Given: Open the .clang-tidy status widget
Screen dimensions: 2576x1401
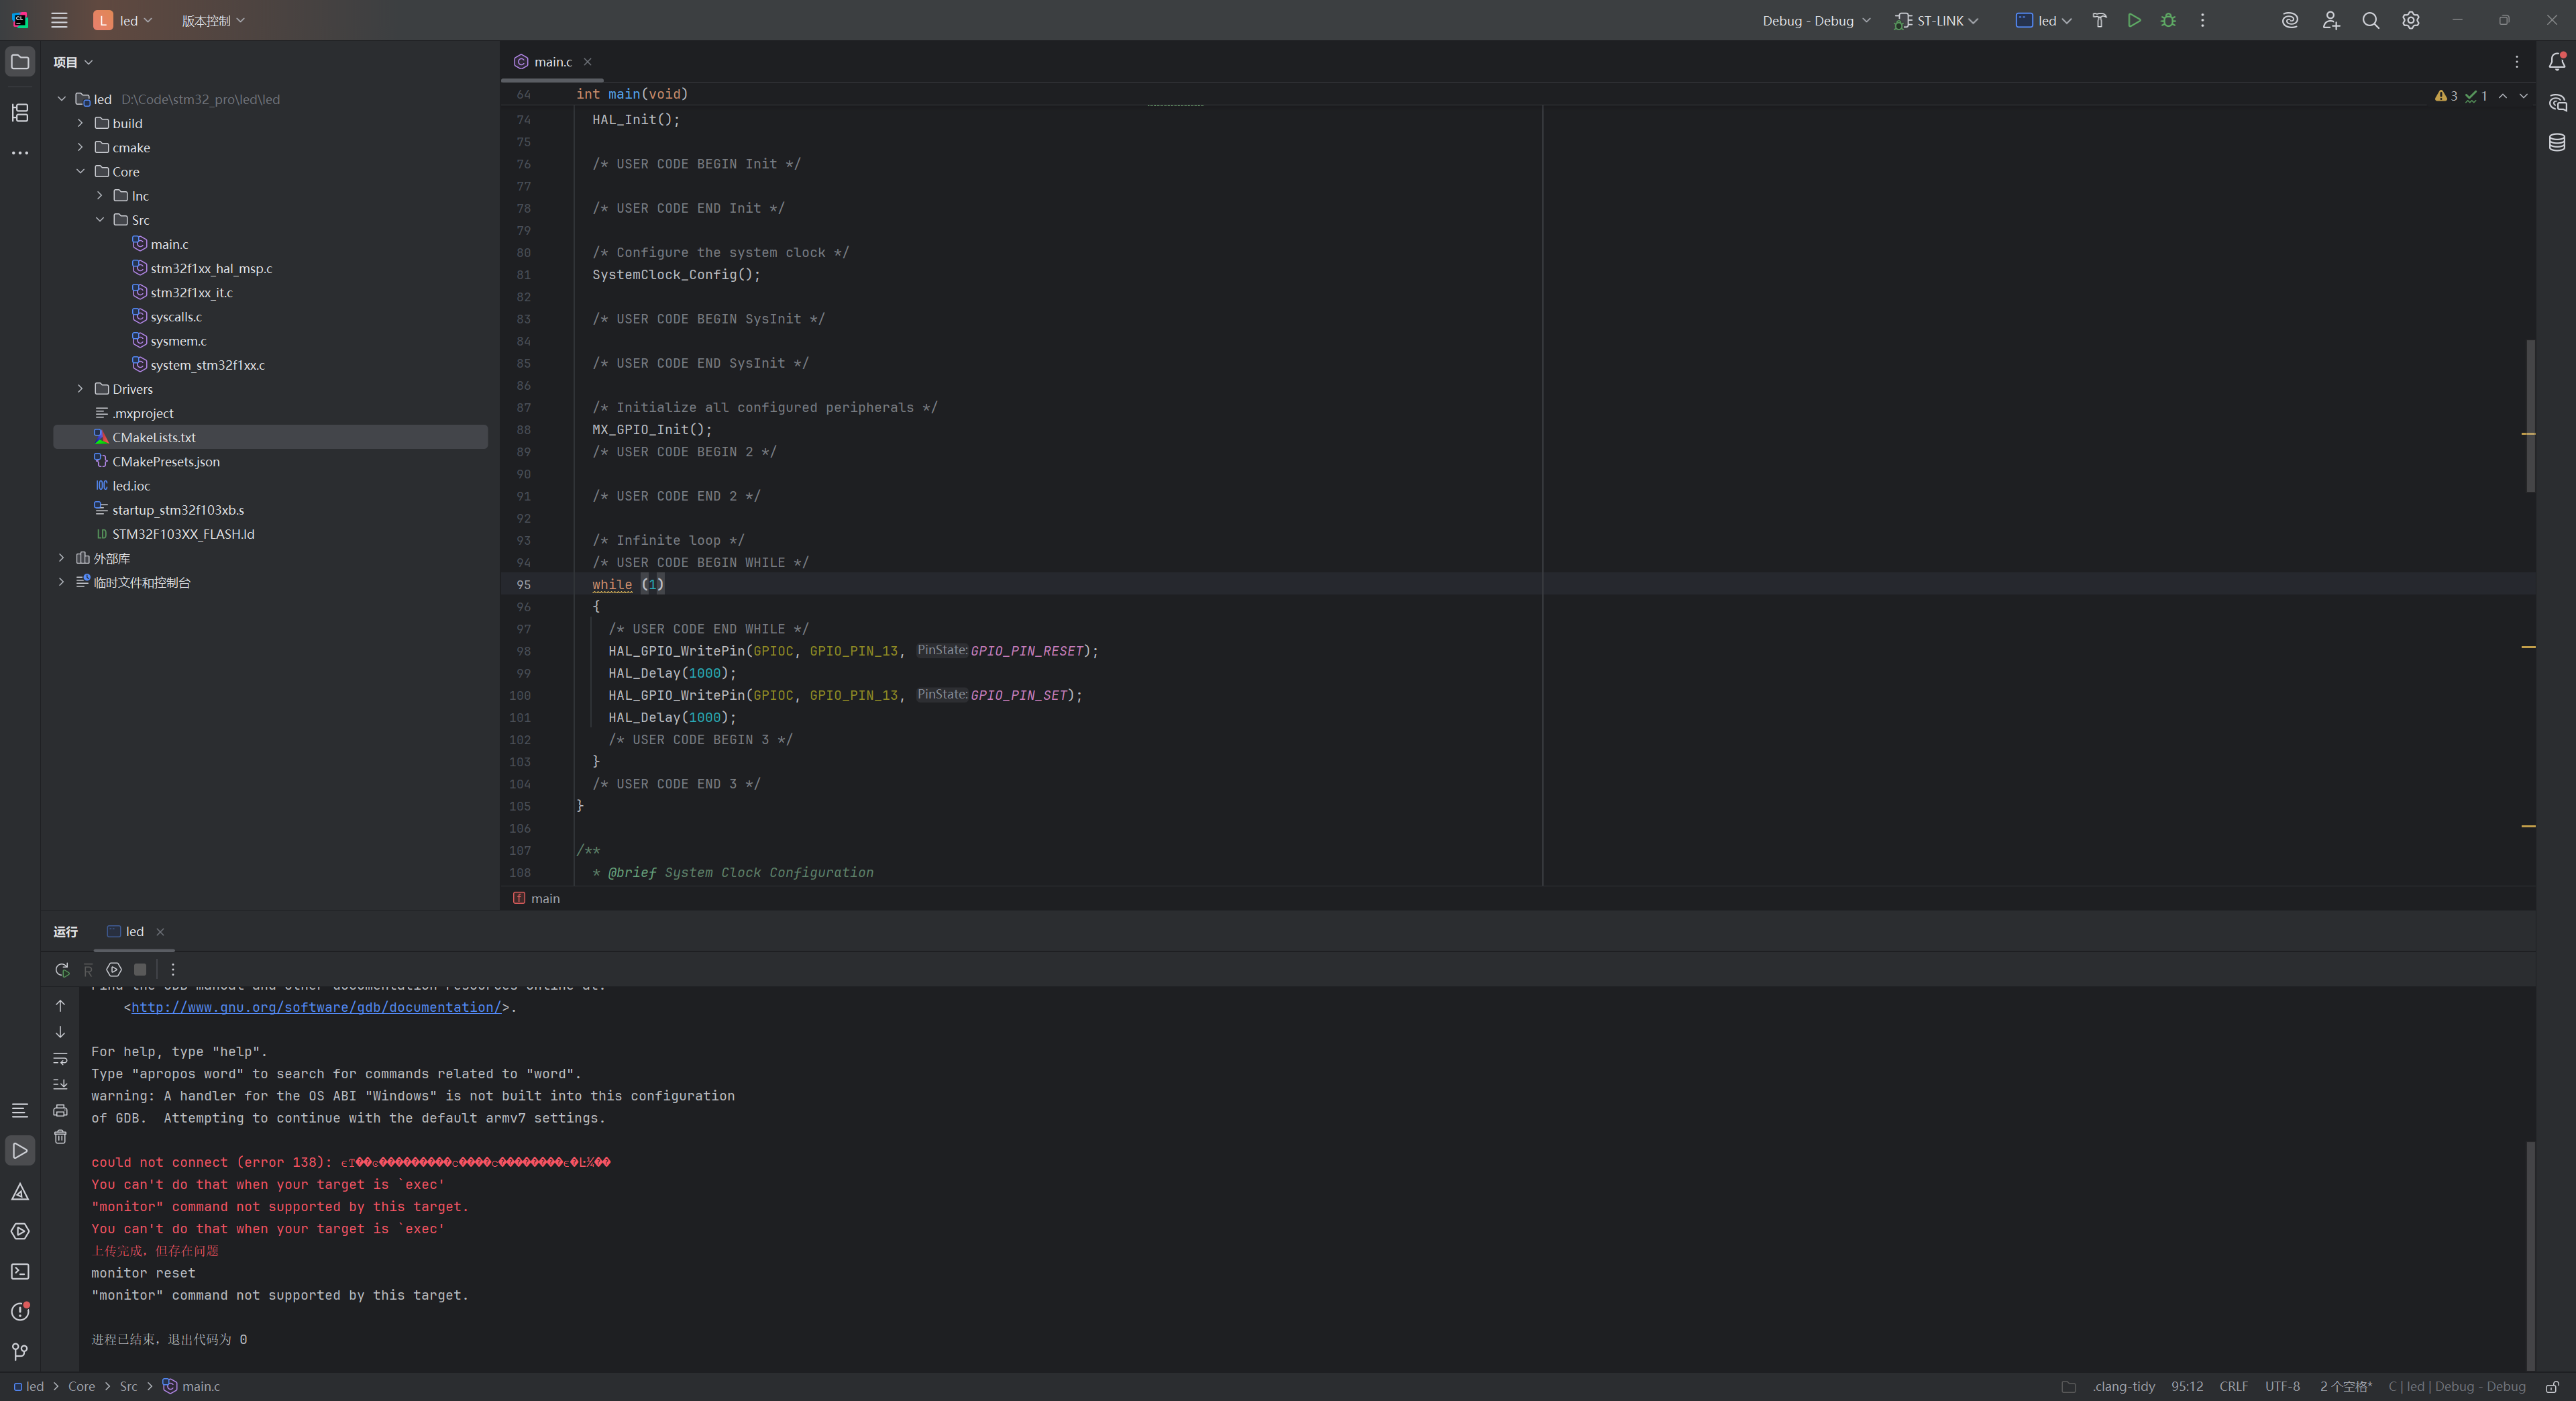Looking at the screenshot, I should [x=2123, y=1386].
